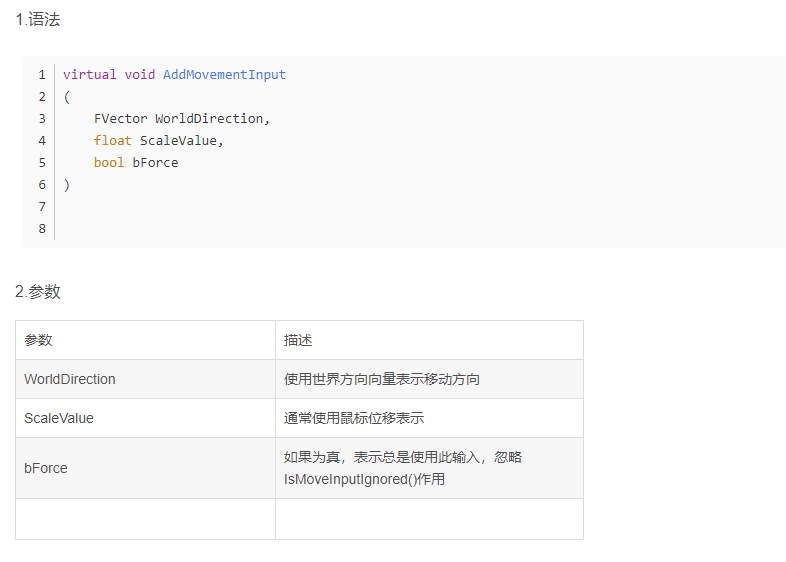Click "FVector" type on code line 3
786x562 pixels.
[120, 119]
